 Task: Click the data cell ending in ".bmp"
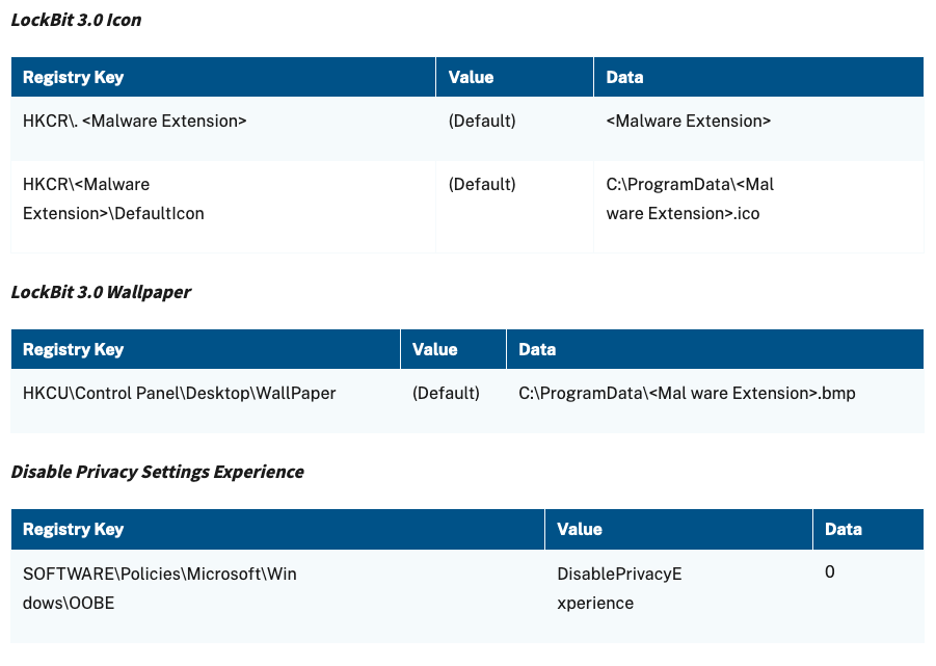pyautogui.click(x=687, y=394)
